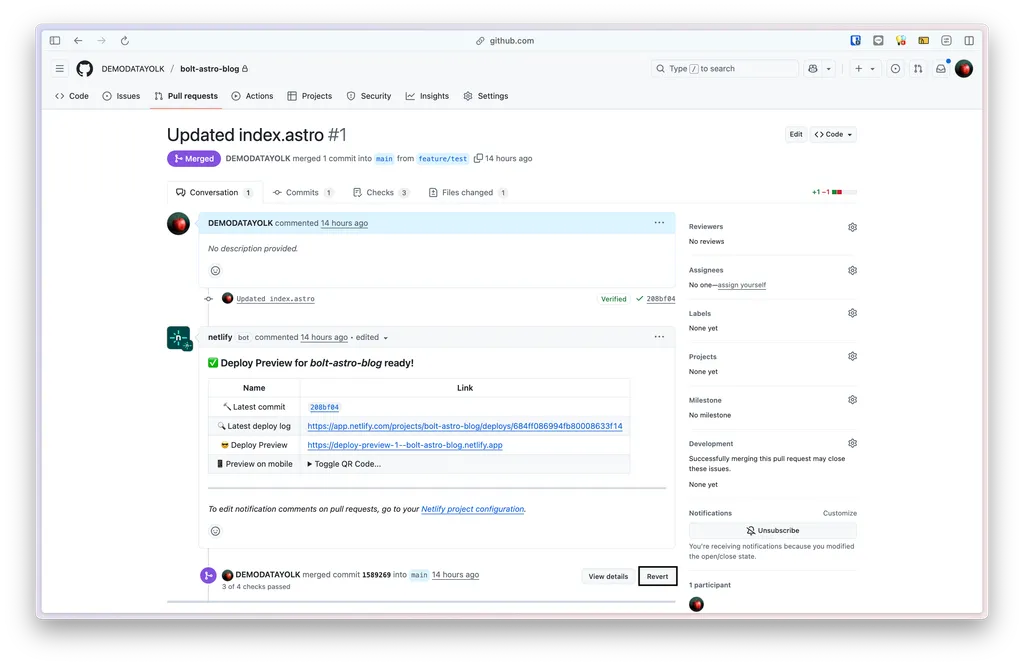This screenshot has width=1024, height=666.
Task: Click the main branch label
Action: (x=384, y=159)
